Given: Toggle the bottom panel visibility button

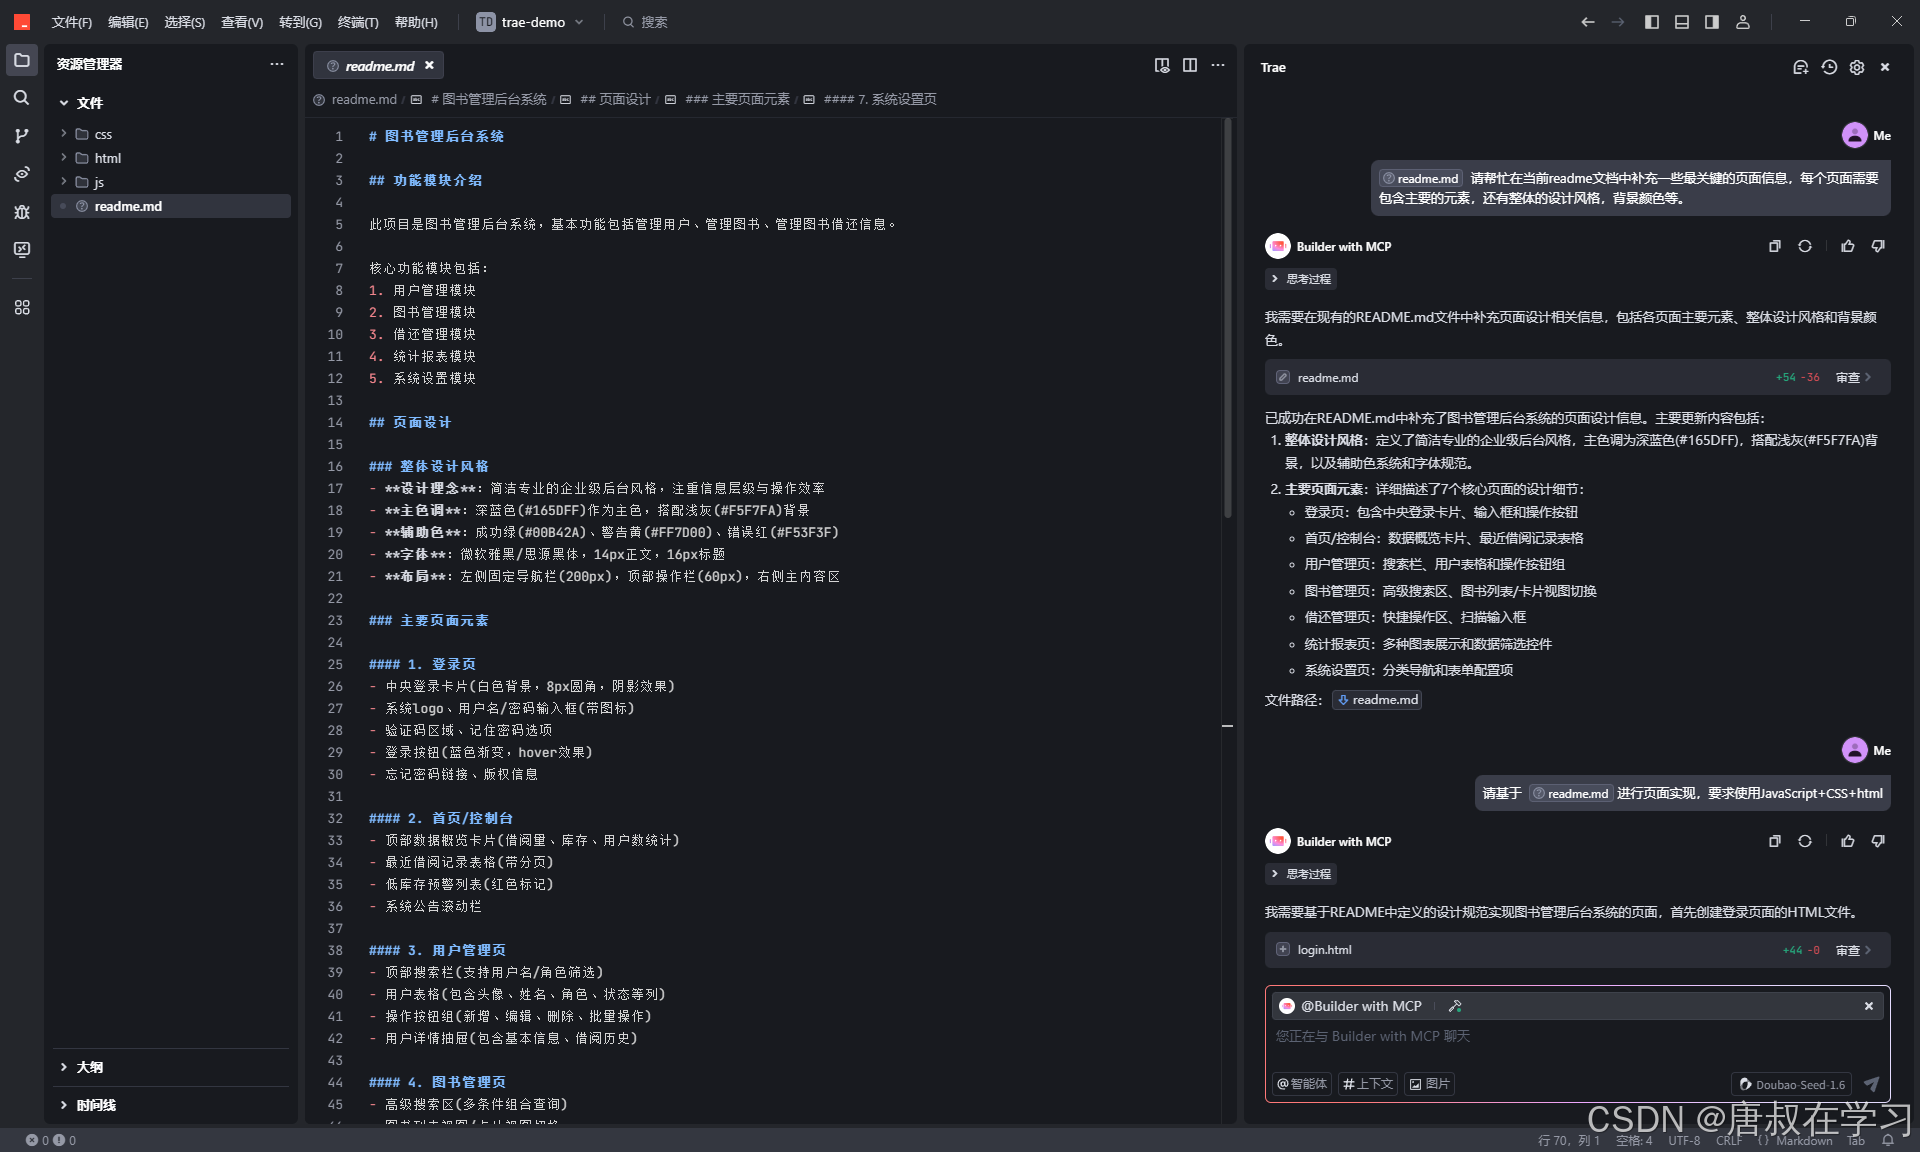Looking at the screenshot, I should pyautogui.click(x=1681, y=21).
